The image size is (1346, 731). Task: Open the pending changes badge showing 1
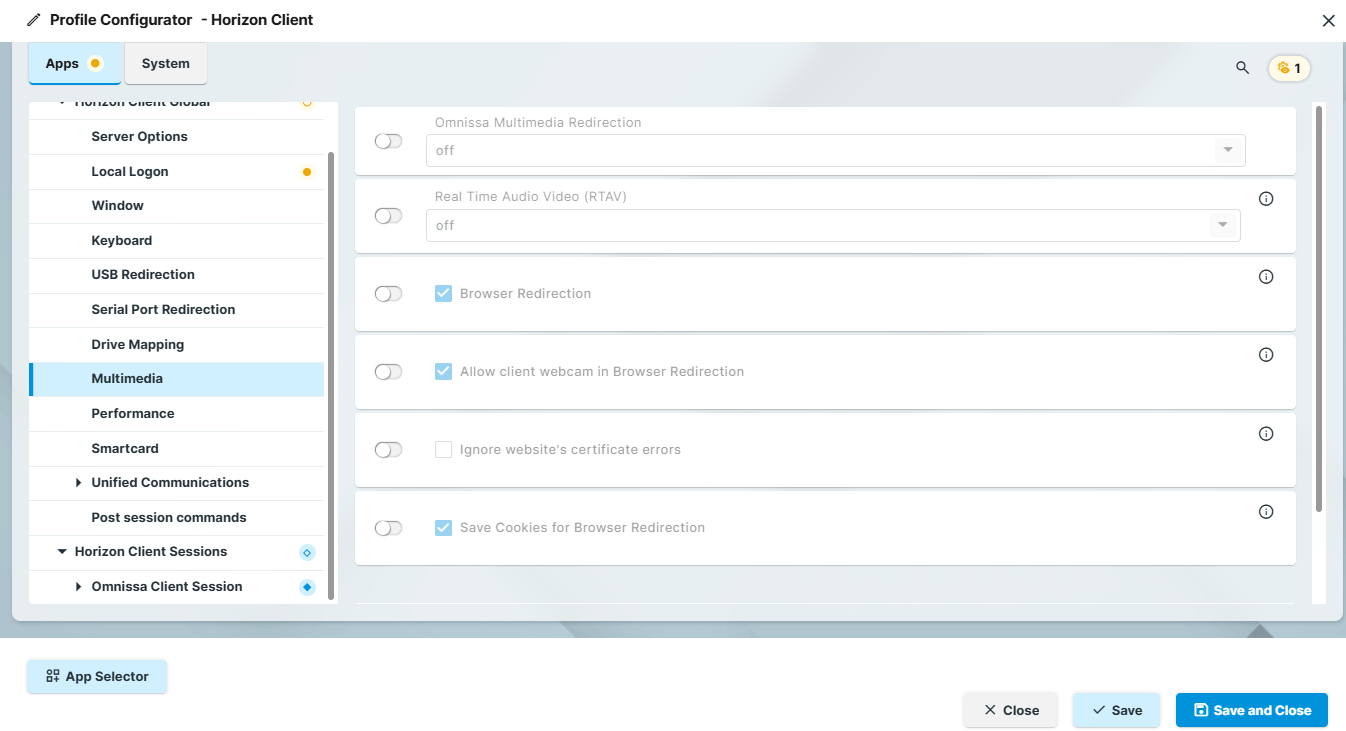[x=1289, y=68]
